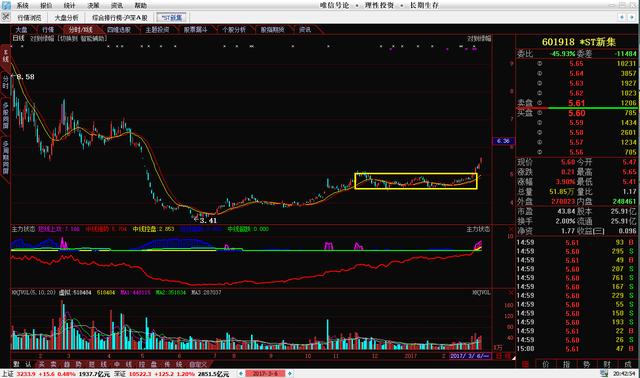Select the 分时 vertical side tab
This screenshot has height=378, width=640.
pyautogui.click(x=5, y=82)
